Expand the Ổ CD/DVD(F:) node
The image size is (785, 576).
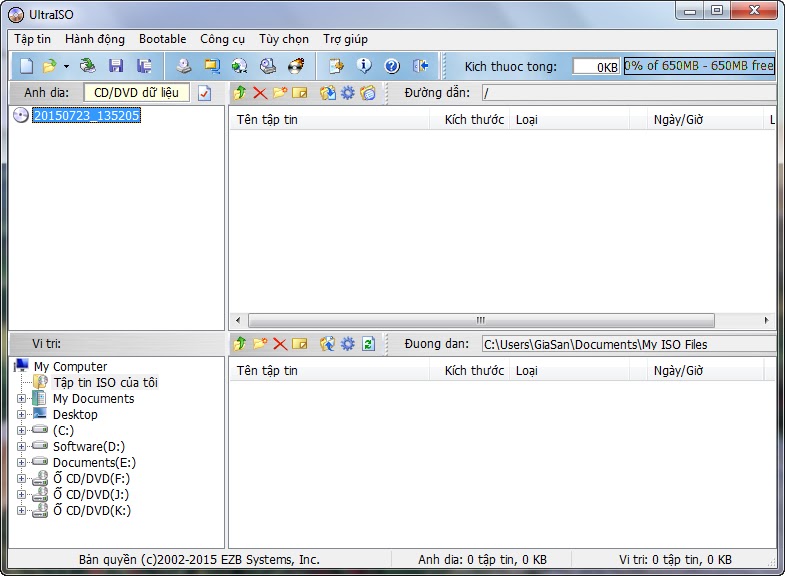(x=22, y=478)
